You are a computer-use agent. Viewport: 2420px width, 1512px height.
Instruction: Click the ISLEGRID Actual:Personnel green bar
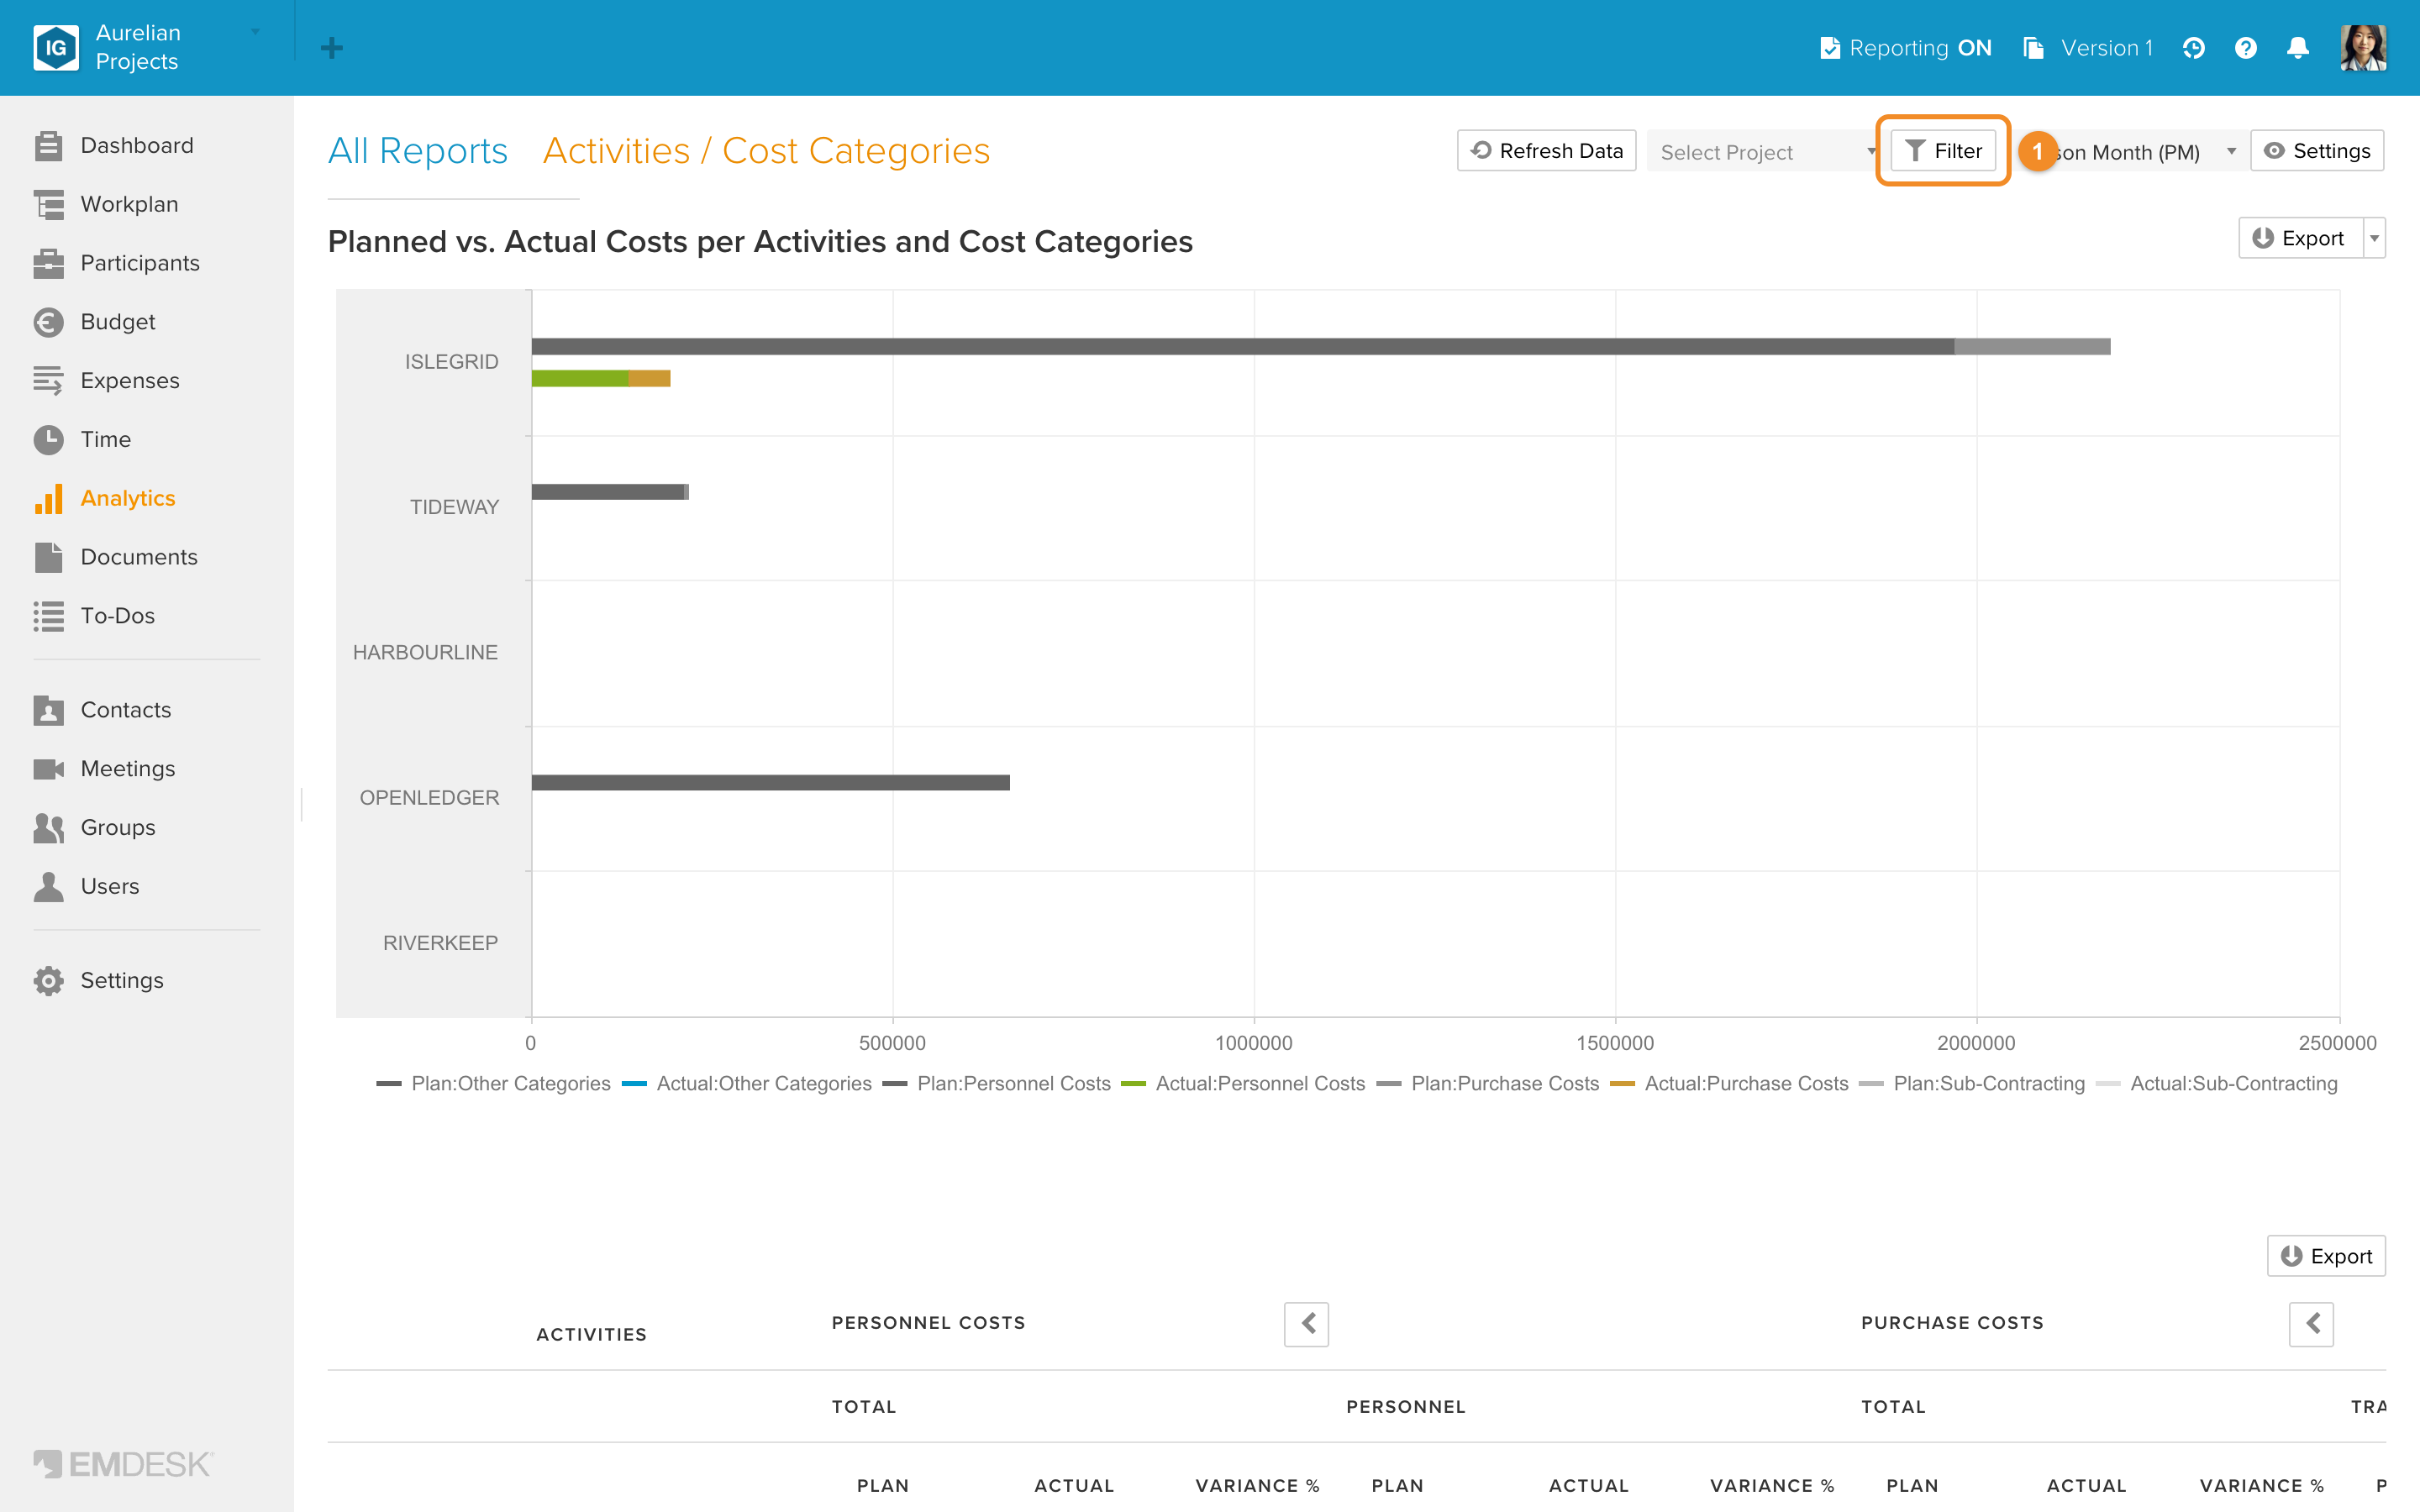(x=580, y=378)
